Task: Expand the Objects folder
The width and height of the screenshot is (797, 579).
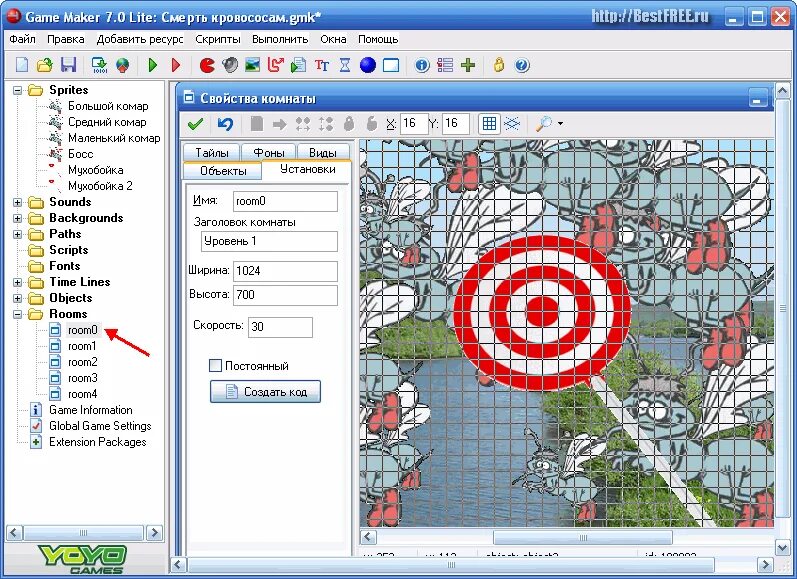Action: (18, 298)
